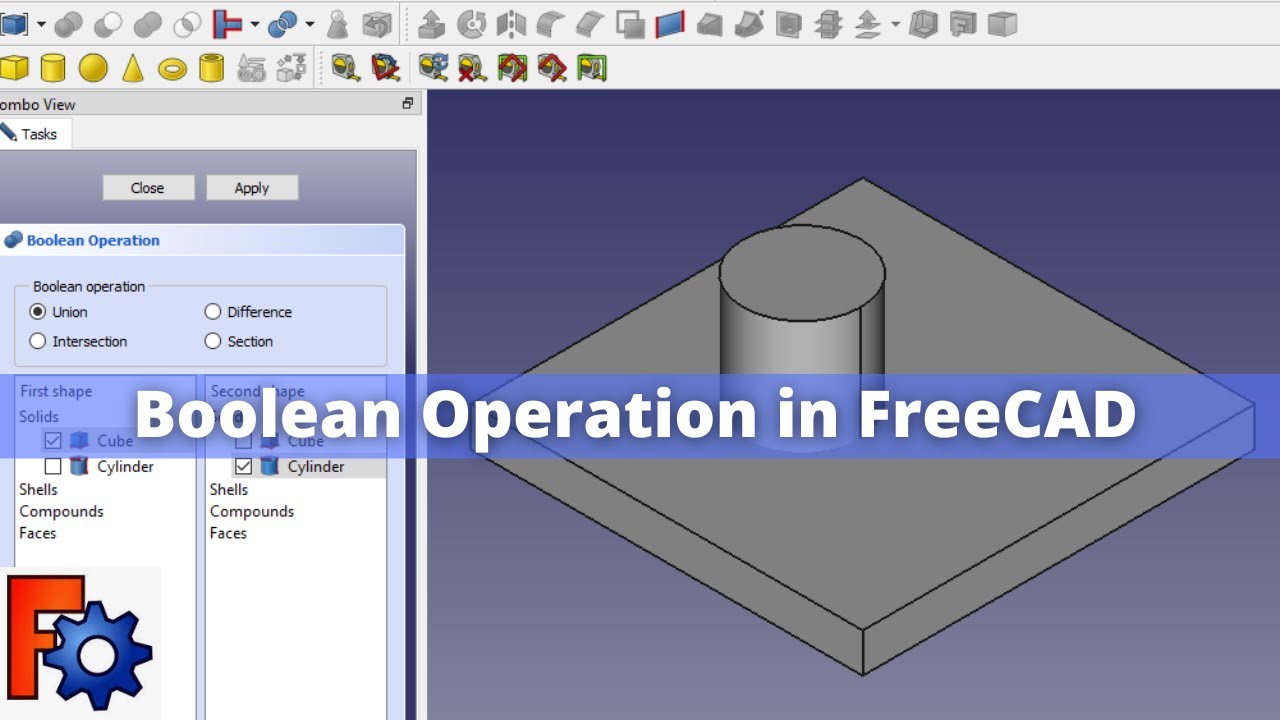This screenshot has width=1280, height=720.
Task: Create a yellow Cube primitive
Action: pos(14,68)
